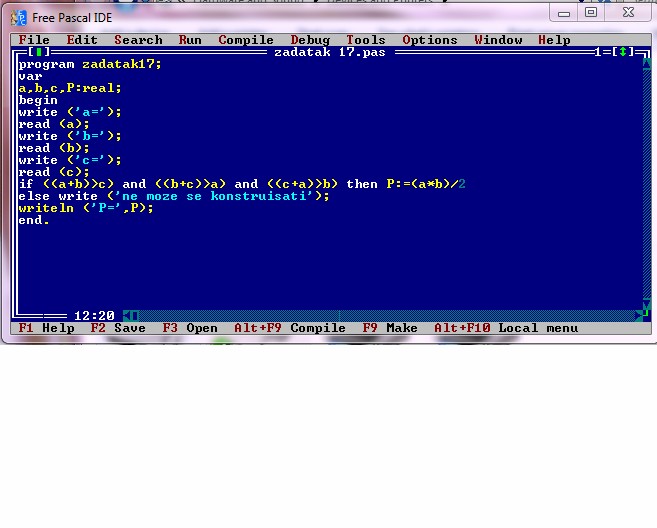657x528 pixels.
Task: Click the 'var' keyword line
Action: pos(31,76)
